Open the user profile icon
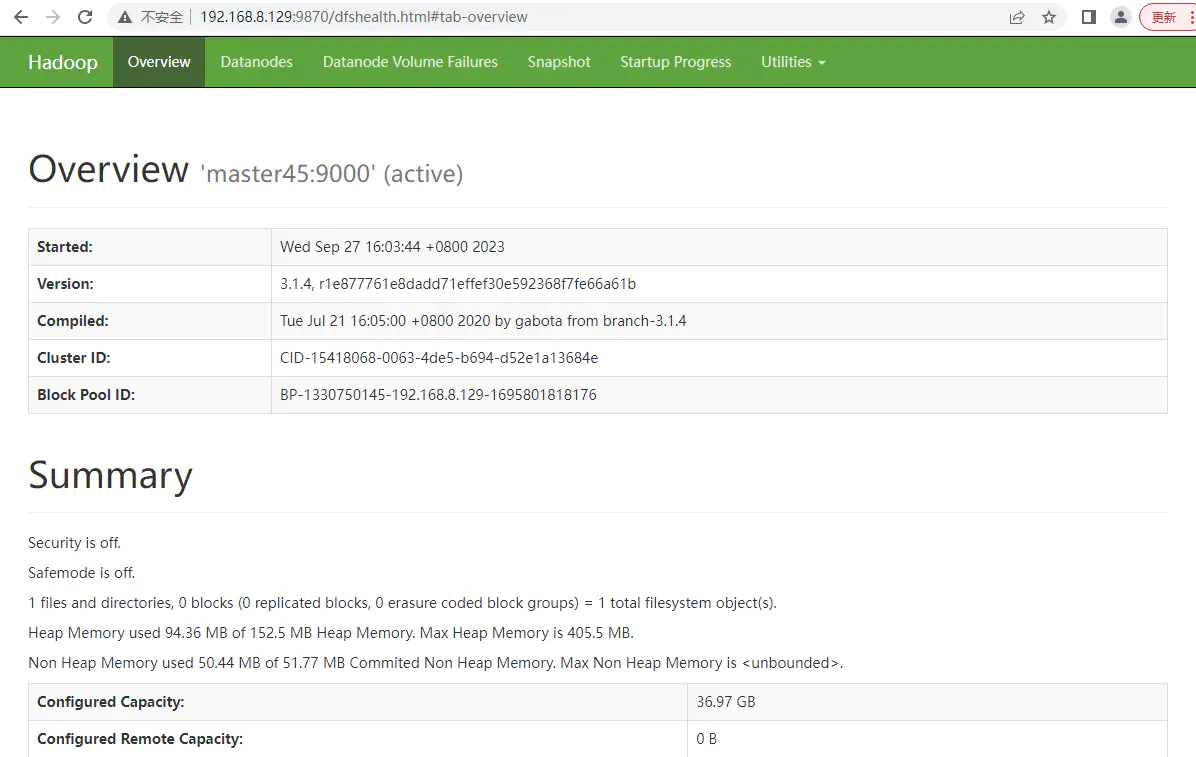This screenshot has height=757, width=1196. (x=1121, y=17)
